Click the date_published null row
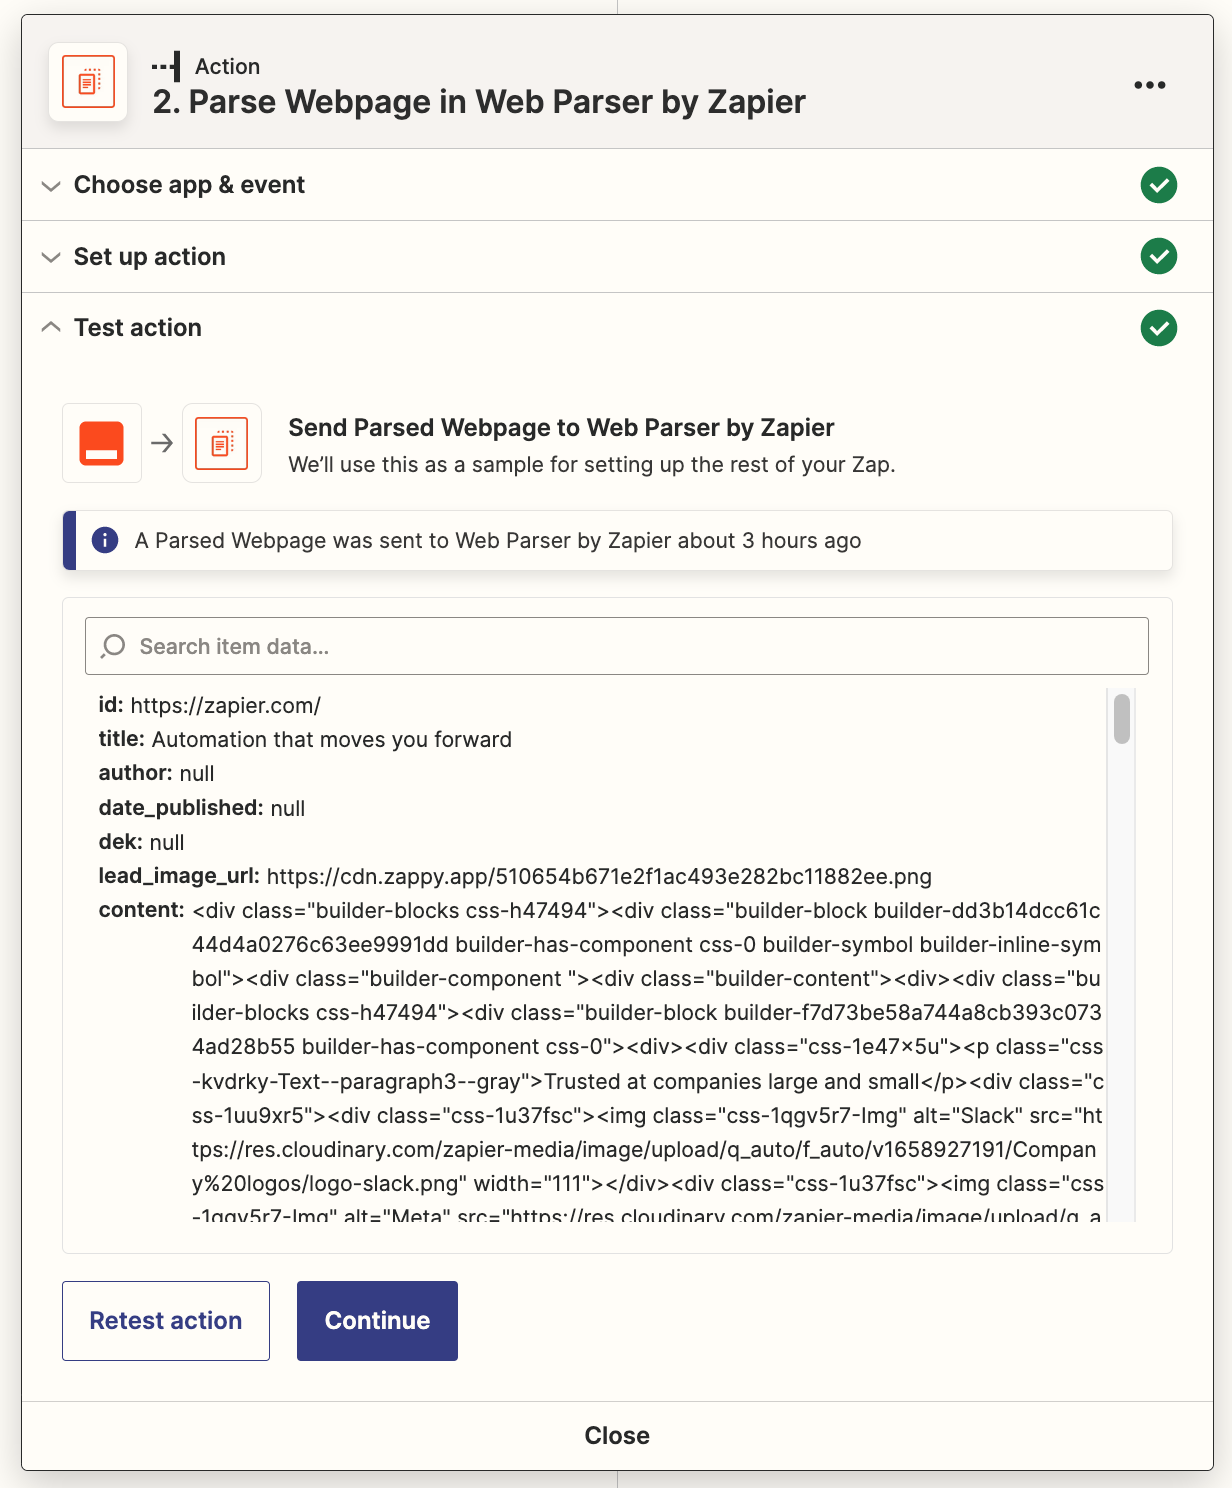 pos(202,807)
